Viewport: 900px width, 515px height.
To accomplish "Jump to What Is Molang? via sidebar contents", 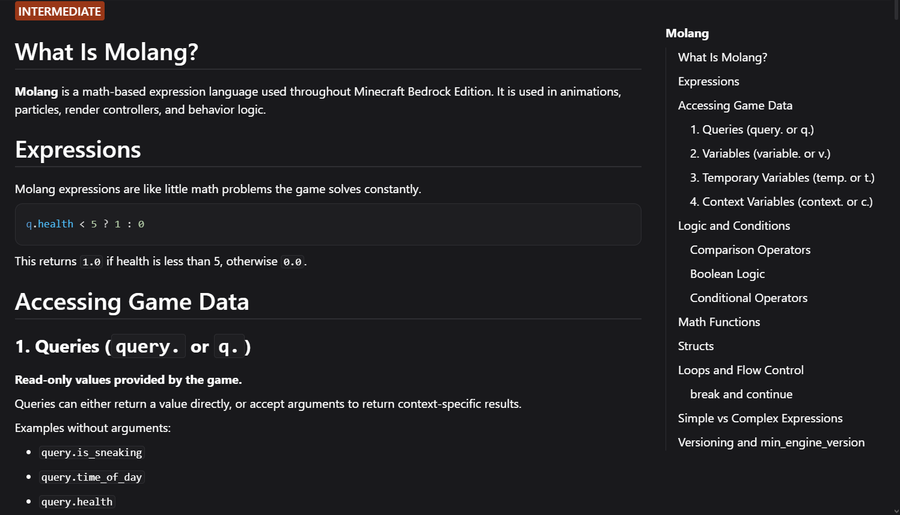I will [x=722, y=57].
